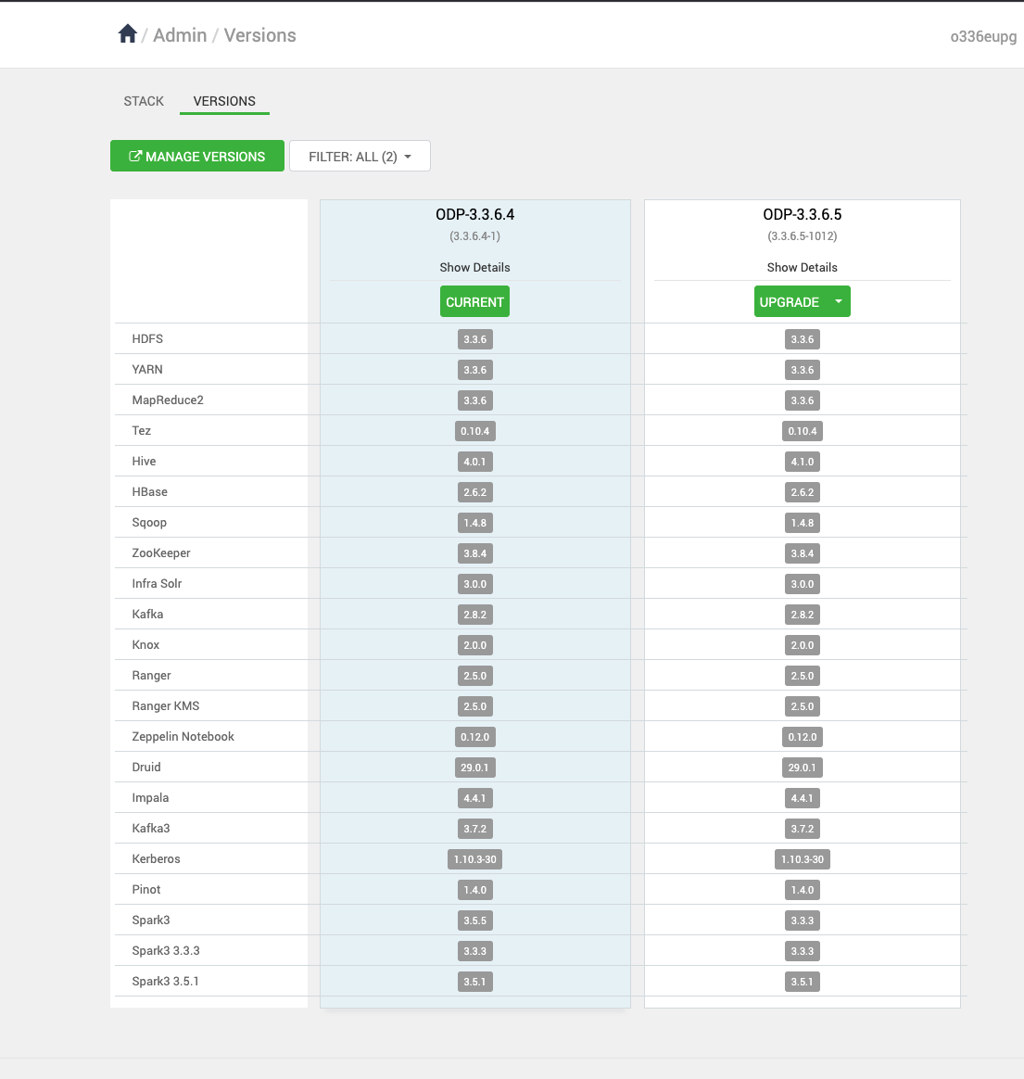Show details for ODP-3.3.6.5
The height and width of the screenshot is (1079, 1024).
[x=802, y=267]
